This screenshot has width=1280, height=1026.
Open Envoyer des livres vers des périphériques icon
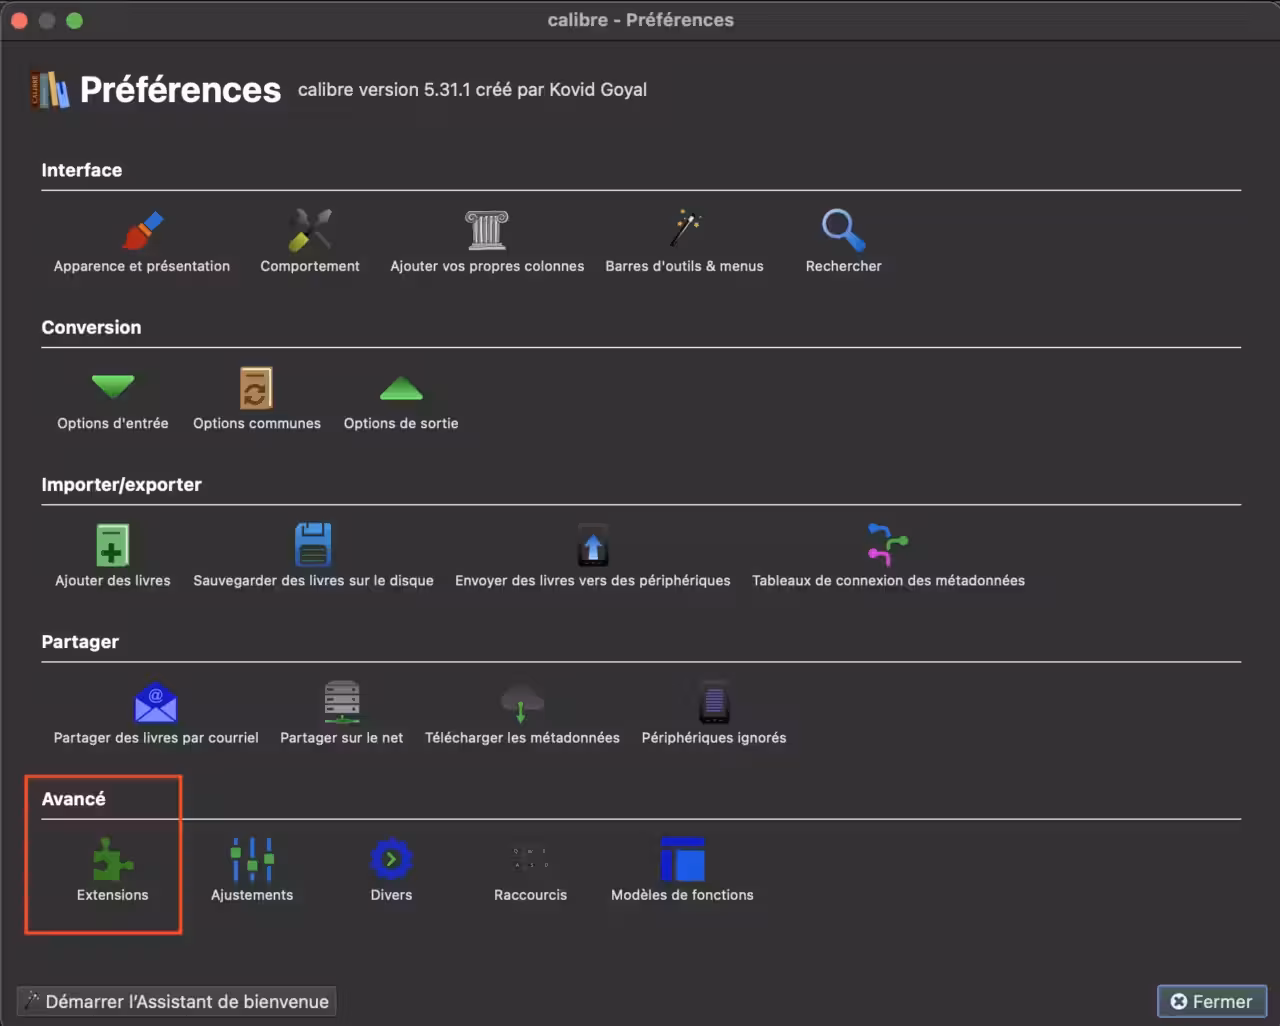tap(593, 545)
